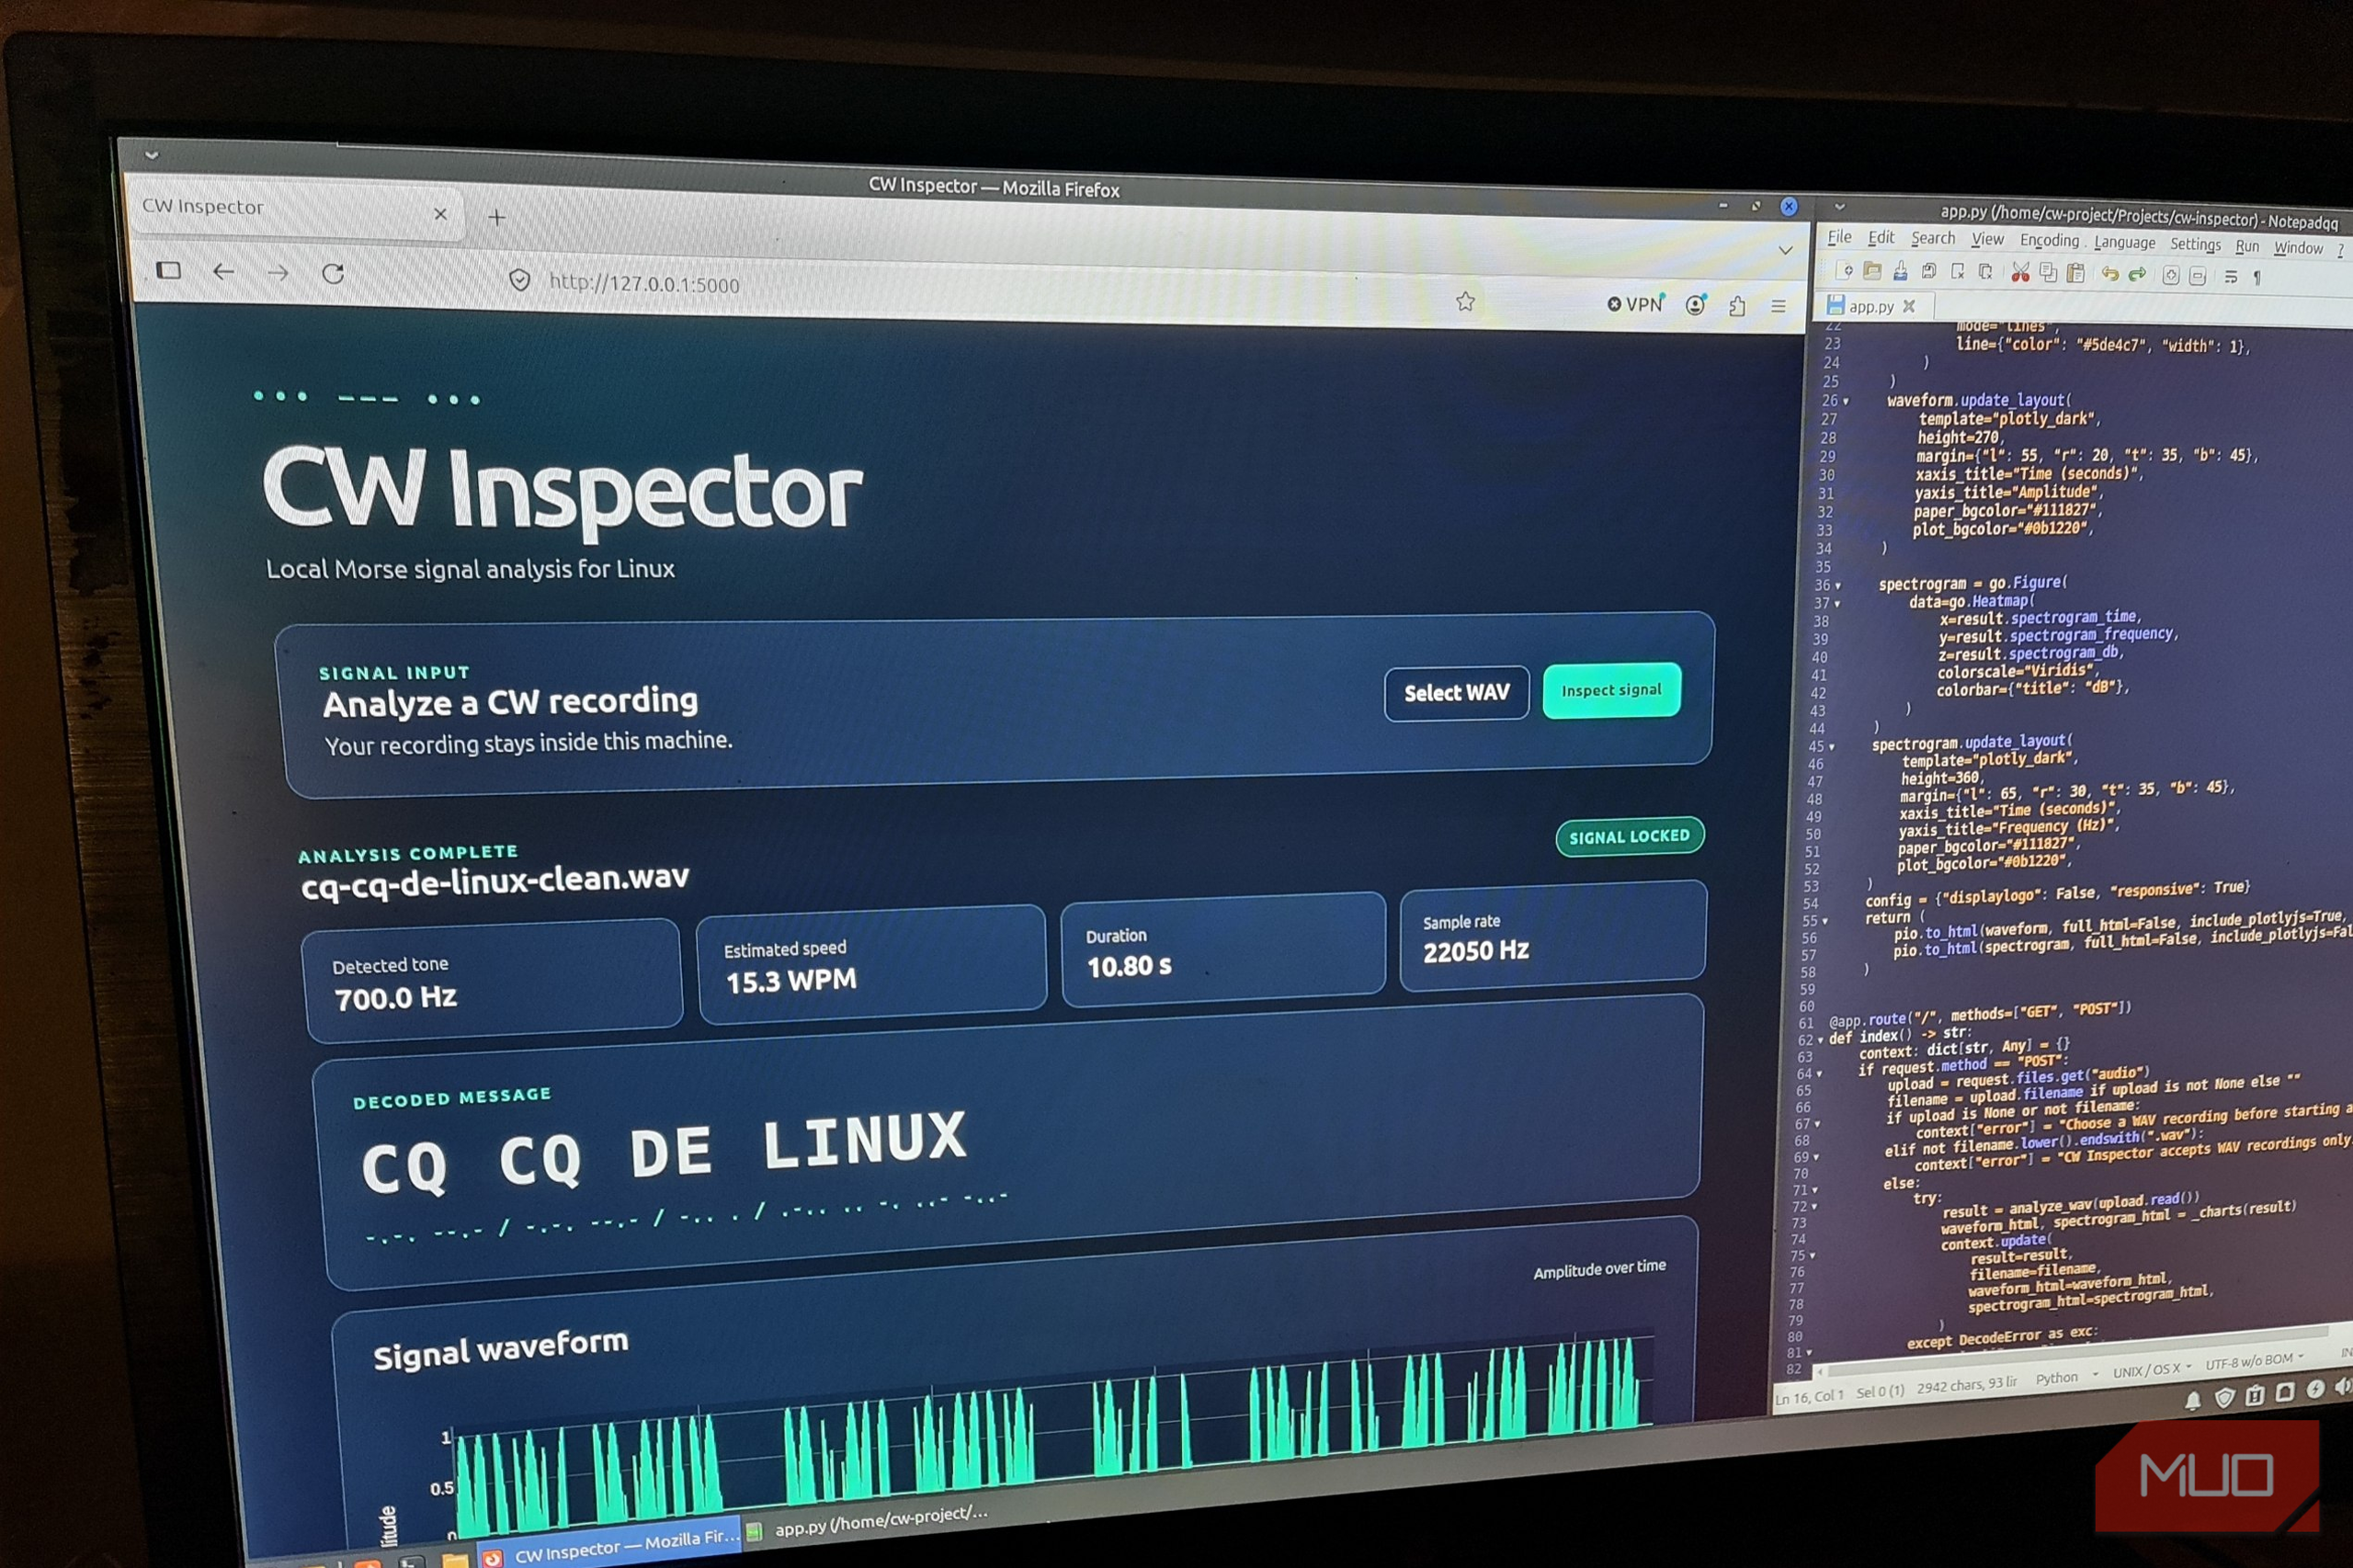Click the tracking protection shield in address bar
This screenshot has height=1568, width=2353.
[519, 280]
